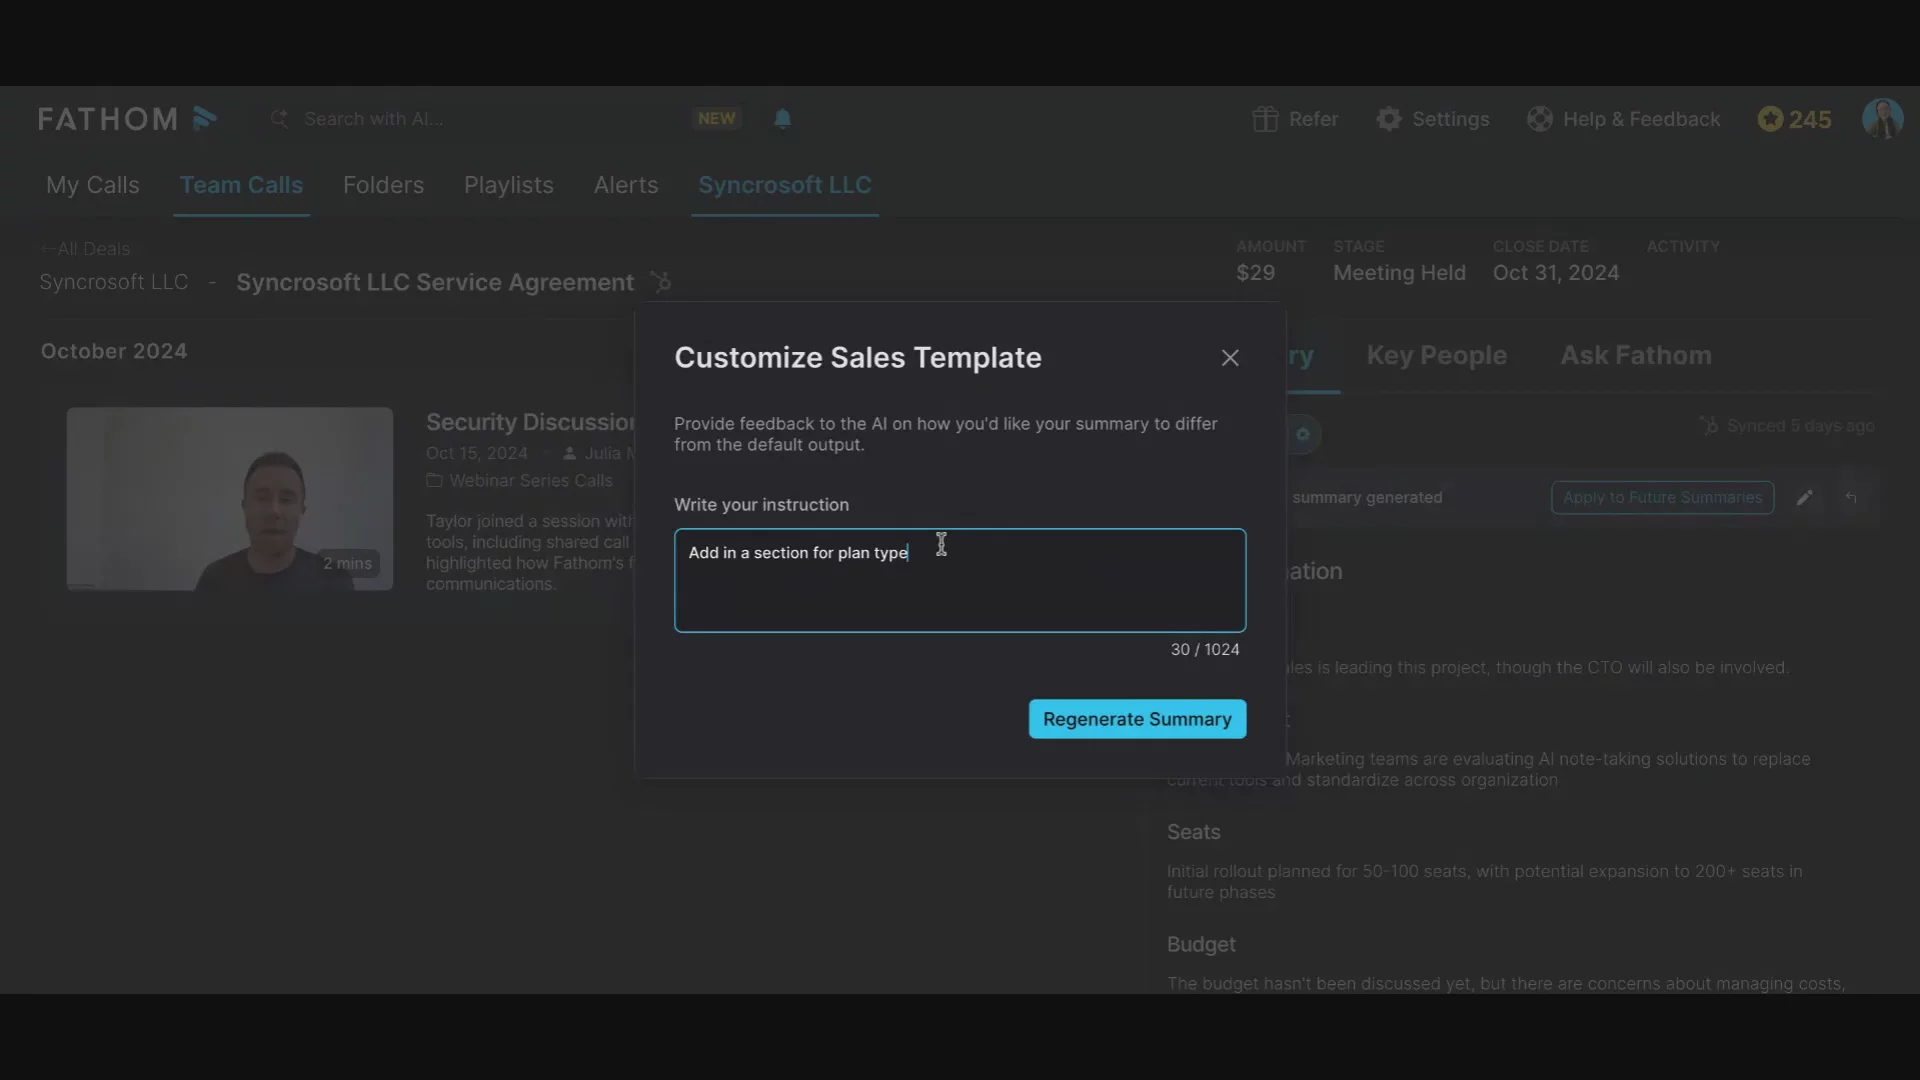Image resolution: width=1920 pixels, height=1080 pixels.
Task: Click HubSpot icon next to Service Agreement
Action: 660,282
